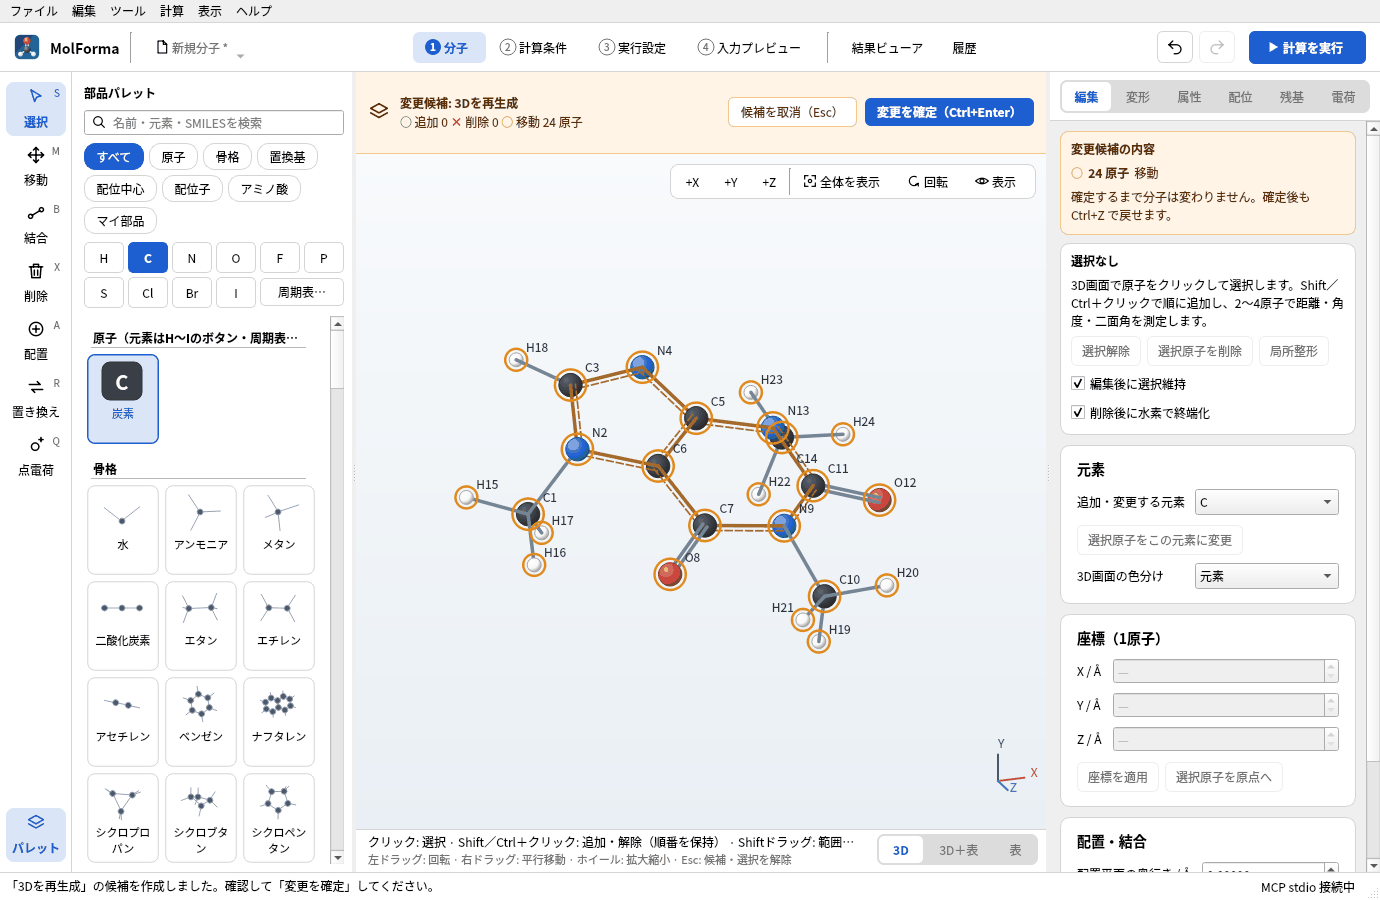The image size is (1380, 900).
Task: Switch viewer to 3D+表 mode
Action: click(x=958, y=850)
